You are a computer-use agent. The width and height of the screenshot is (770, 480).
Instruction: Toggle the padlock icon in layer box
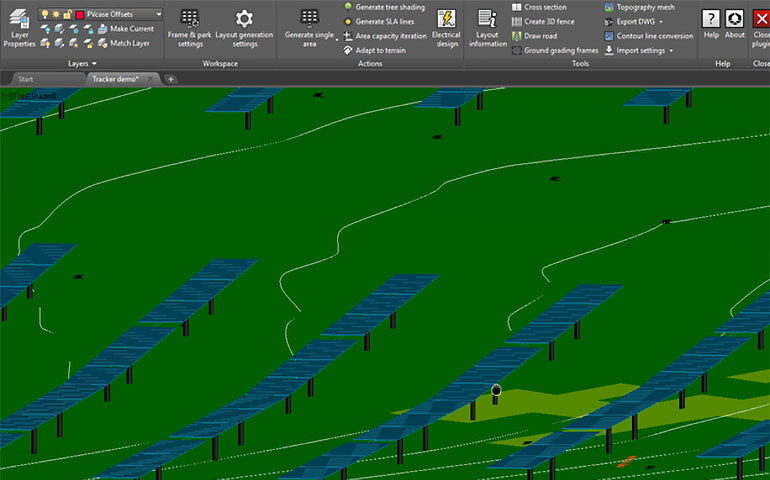[67, 14]
